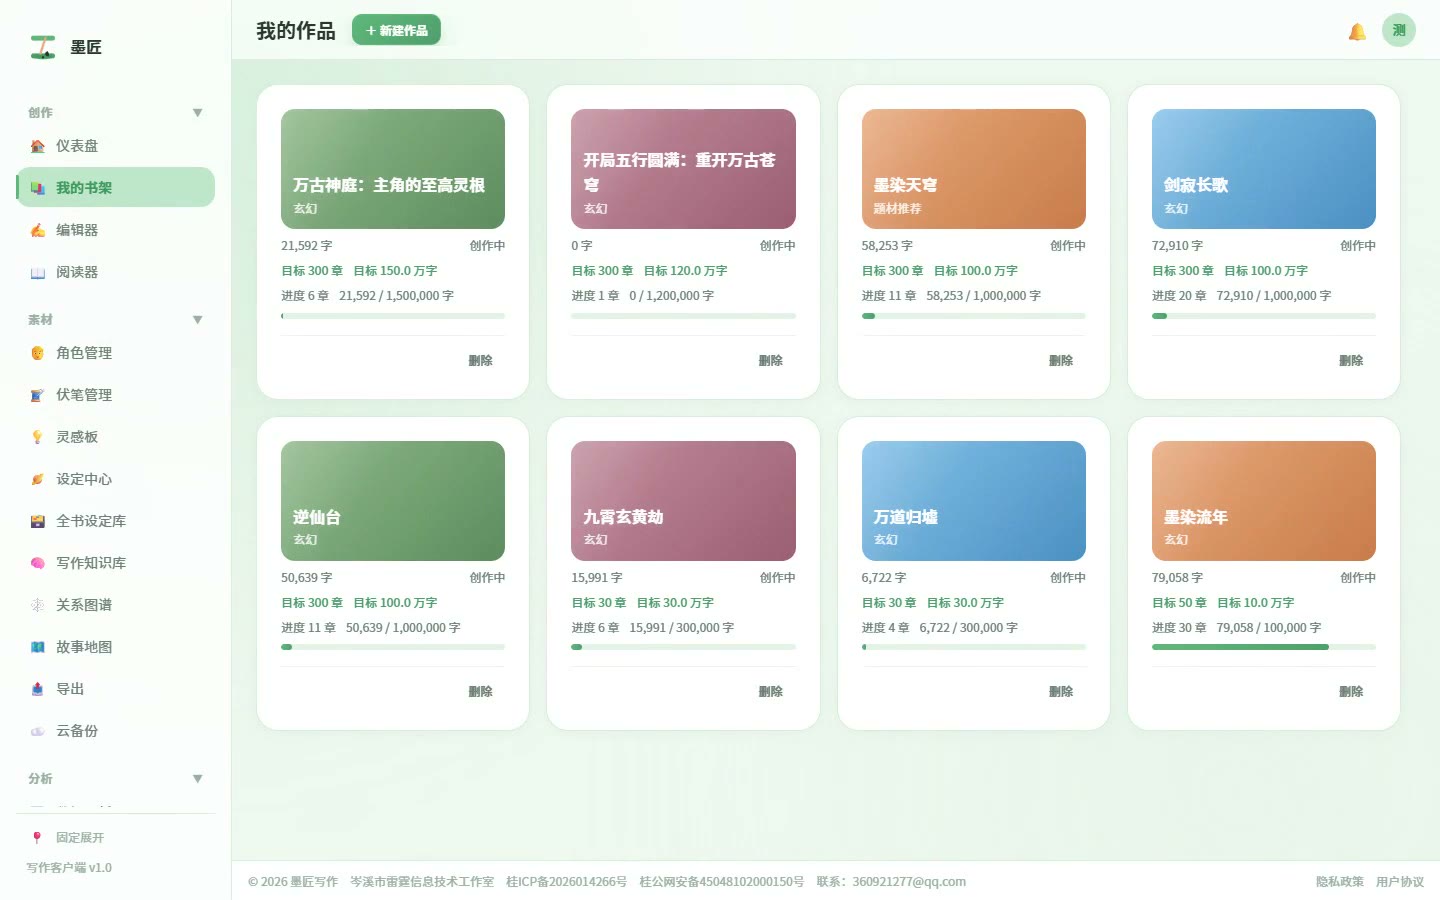Click the 墨匠 logo icon
This screenshot has height=900, width=1440.
[43, 47]
